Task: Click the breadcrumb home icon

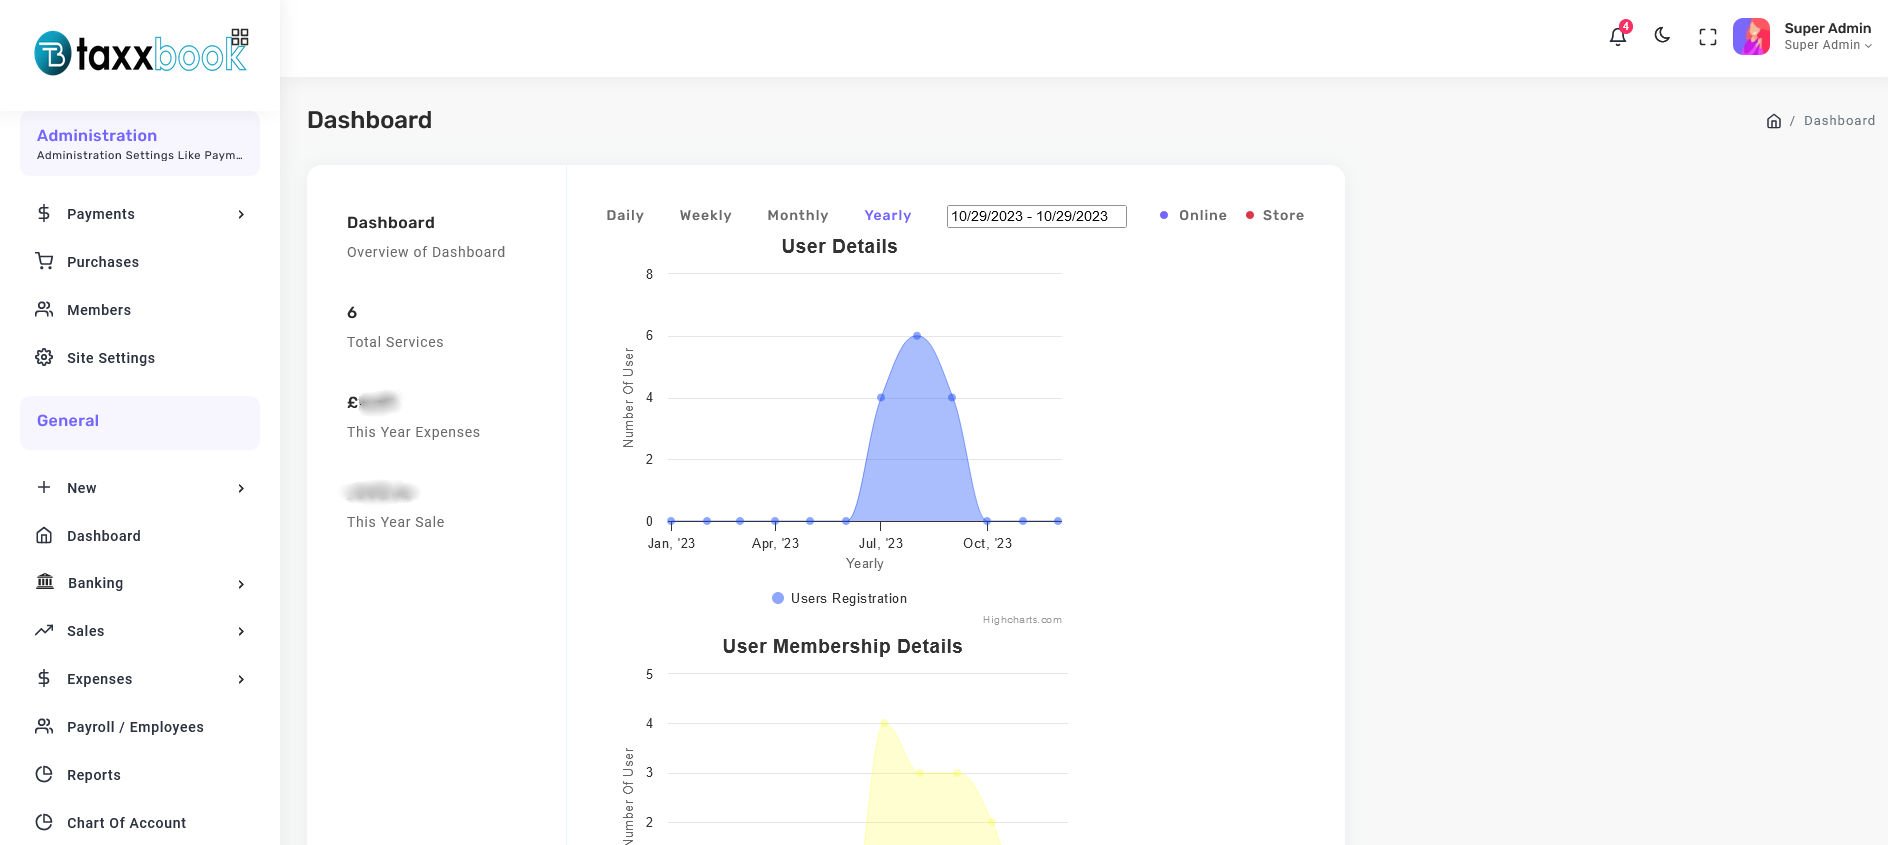Action: click(1774, 121)
